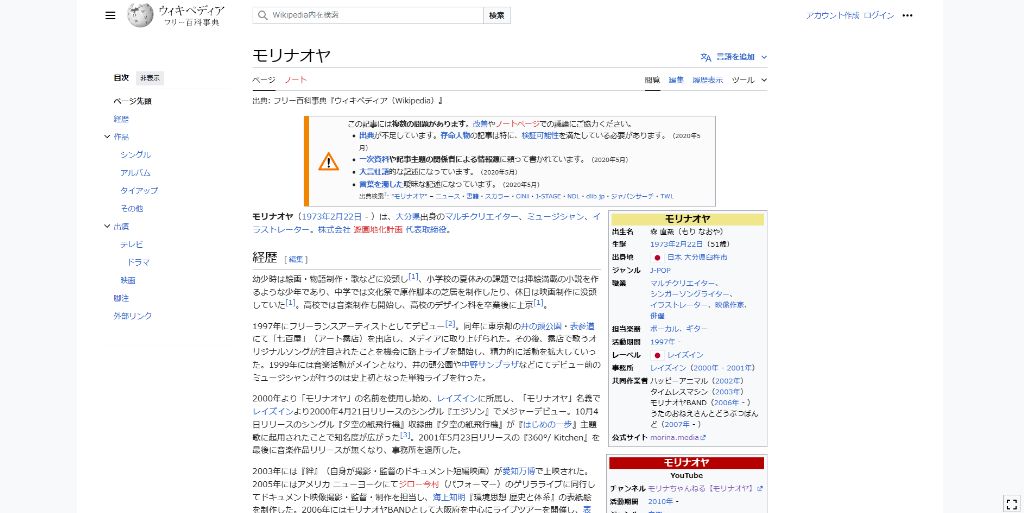The height and width of the screenshot is (513, 1024).
Task: Go to テレビ in contents
Action: [131, 245]
